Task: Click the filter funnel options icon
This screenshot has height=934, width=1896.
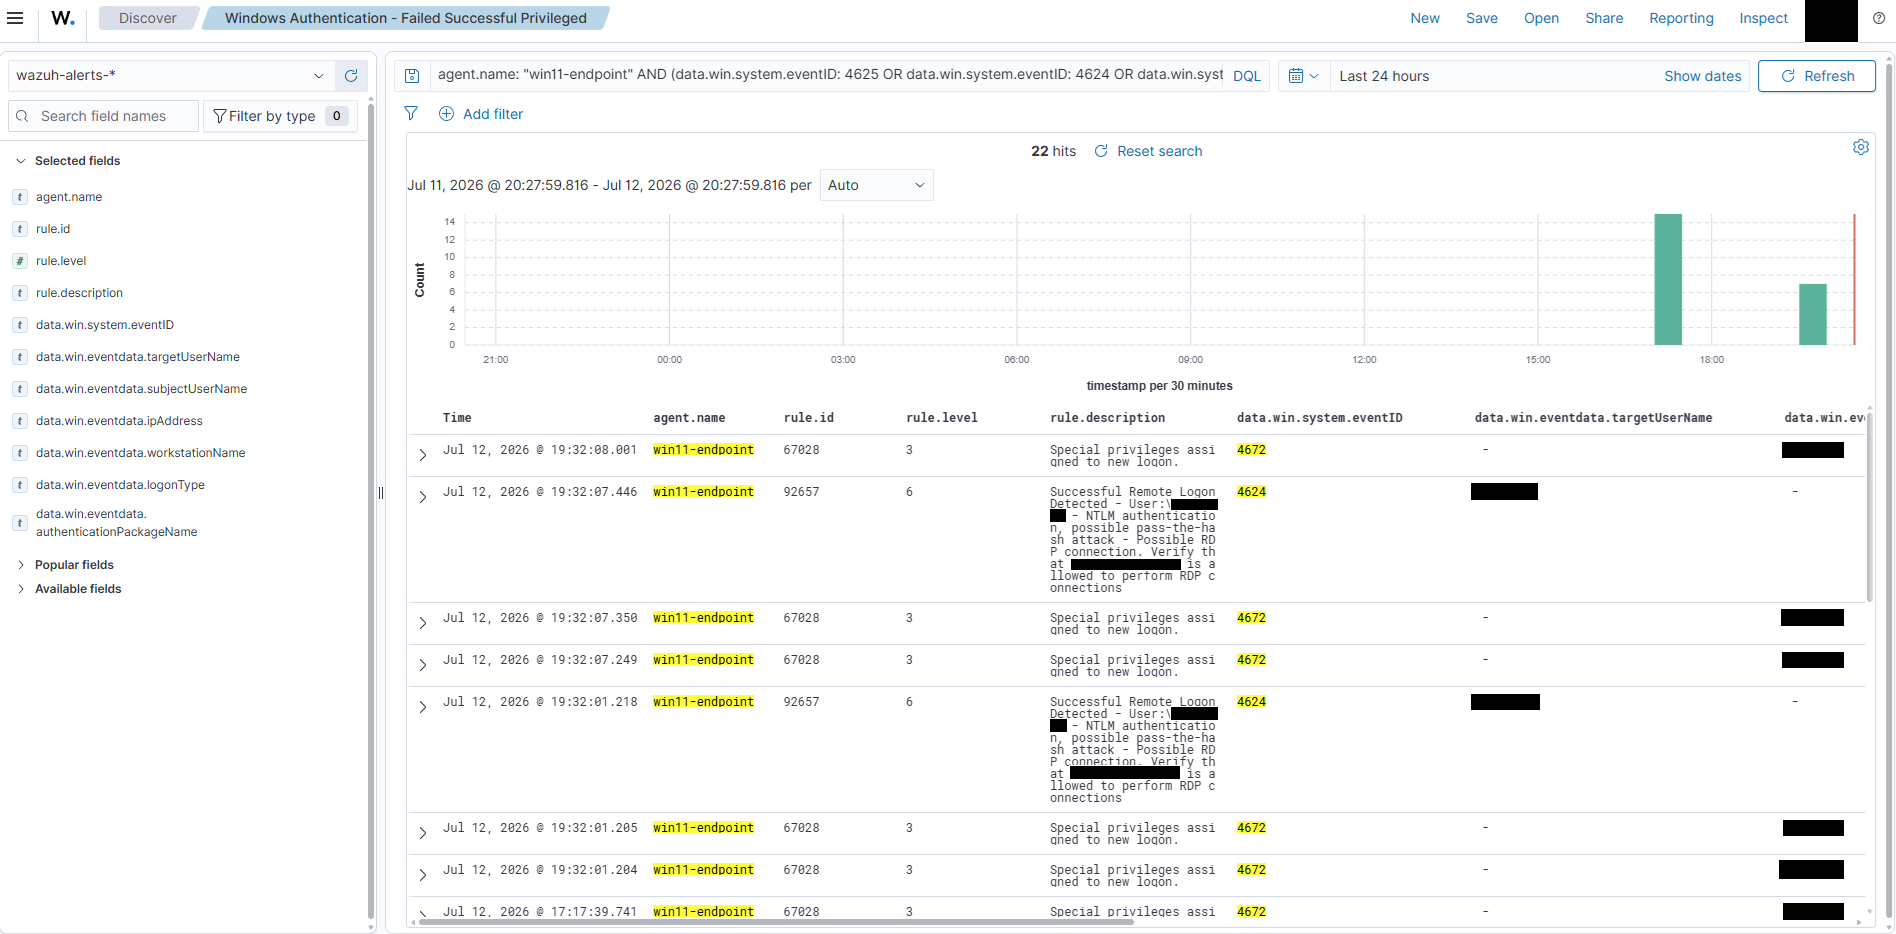Action: click(411, 114)
